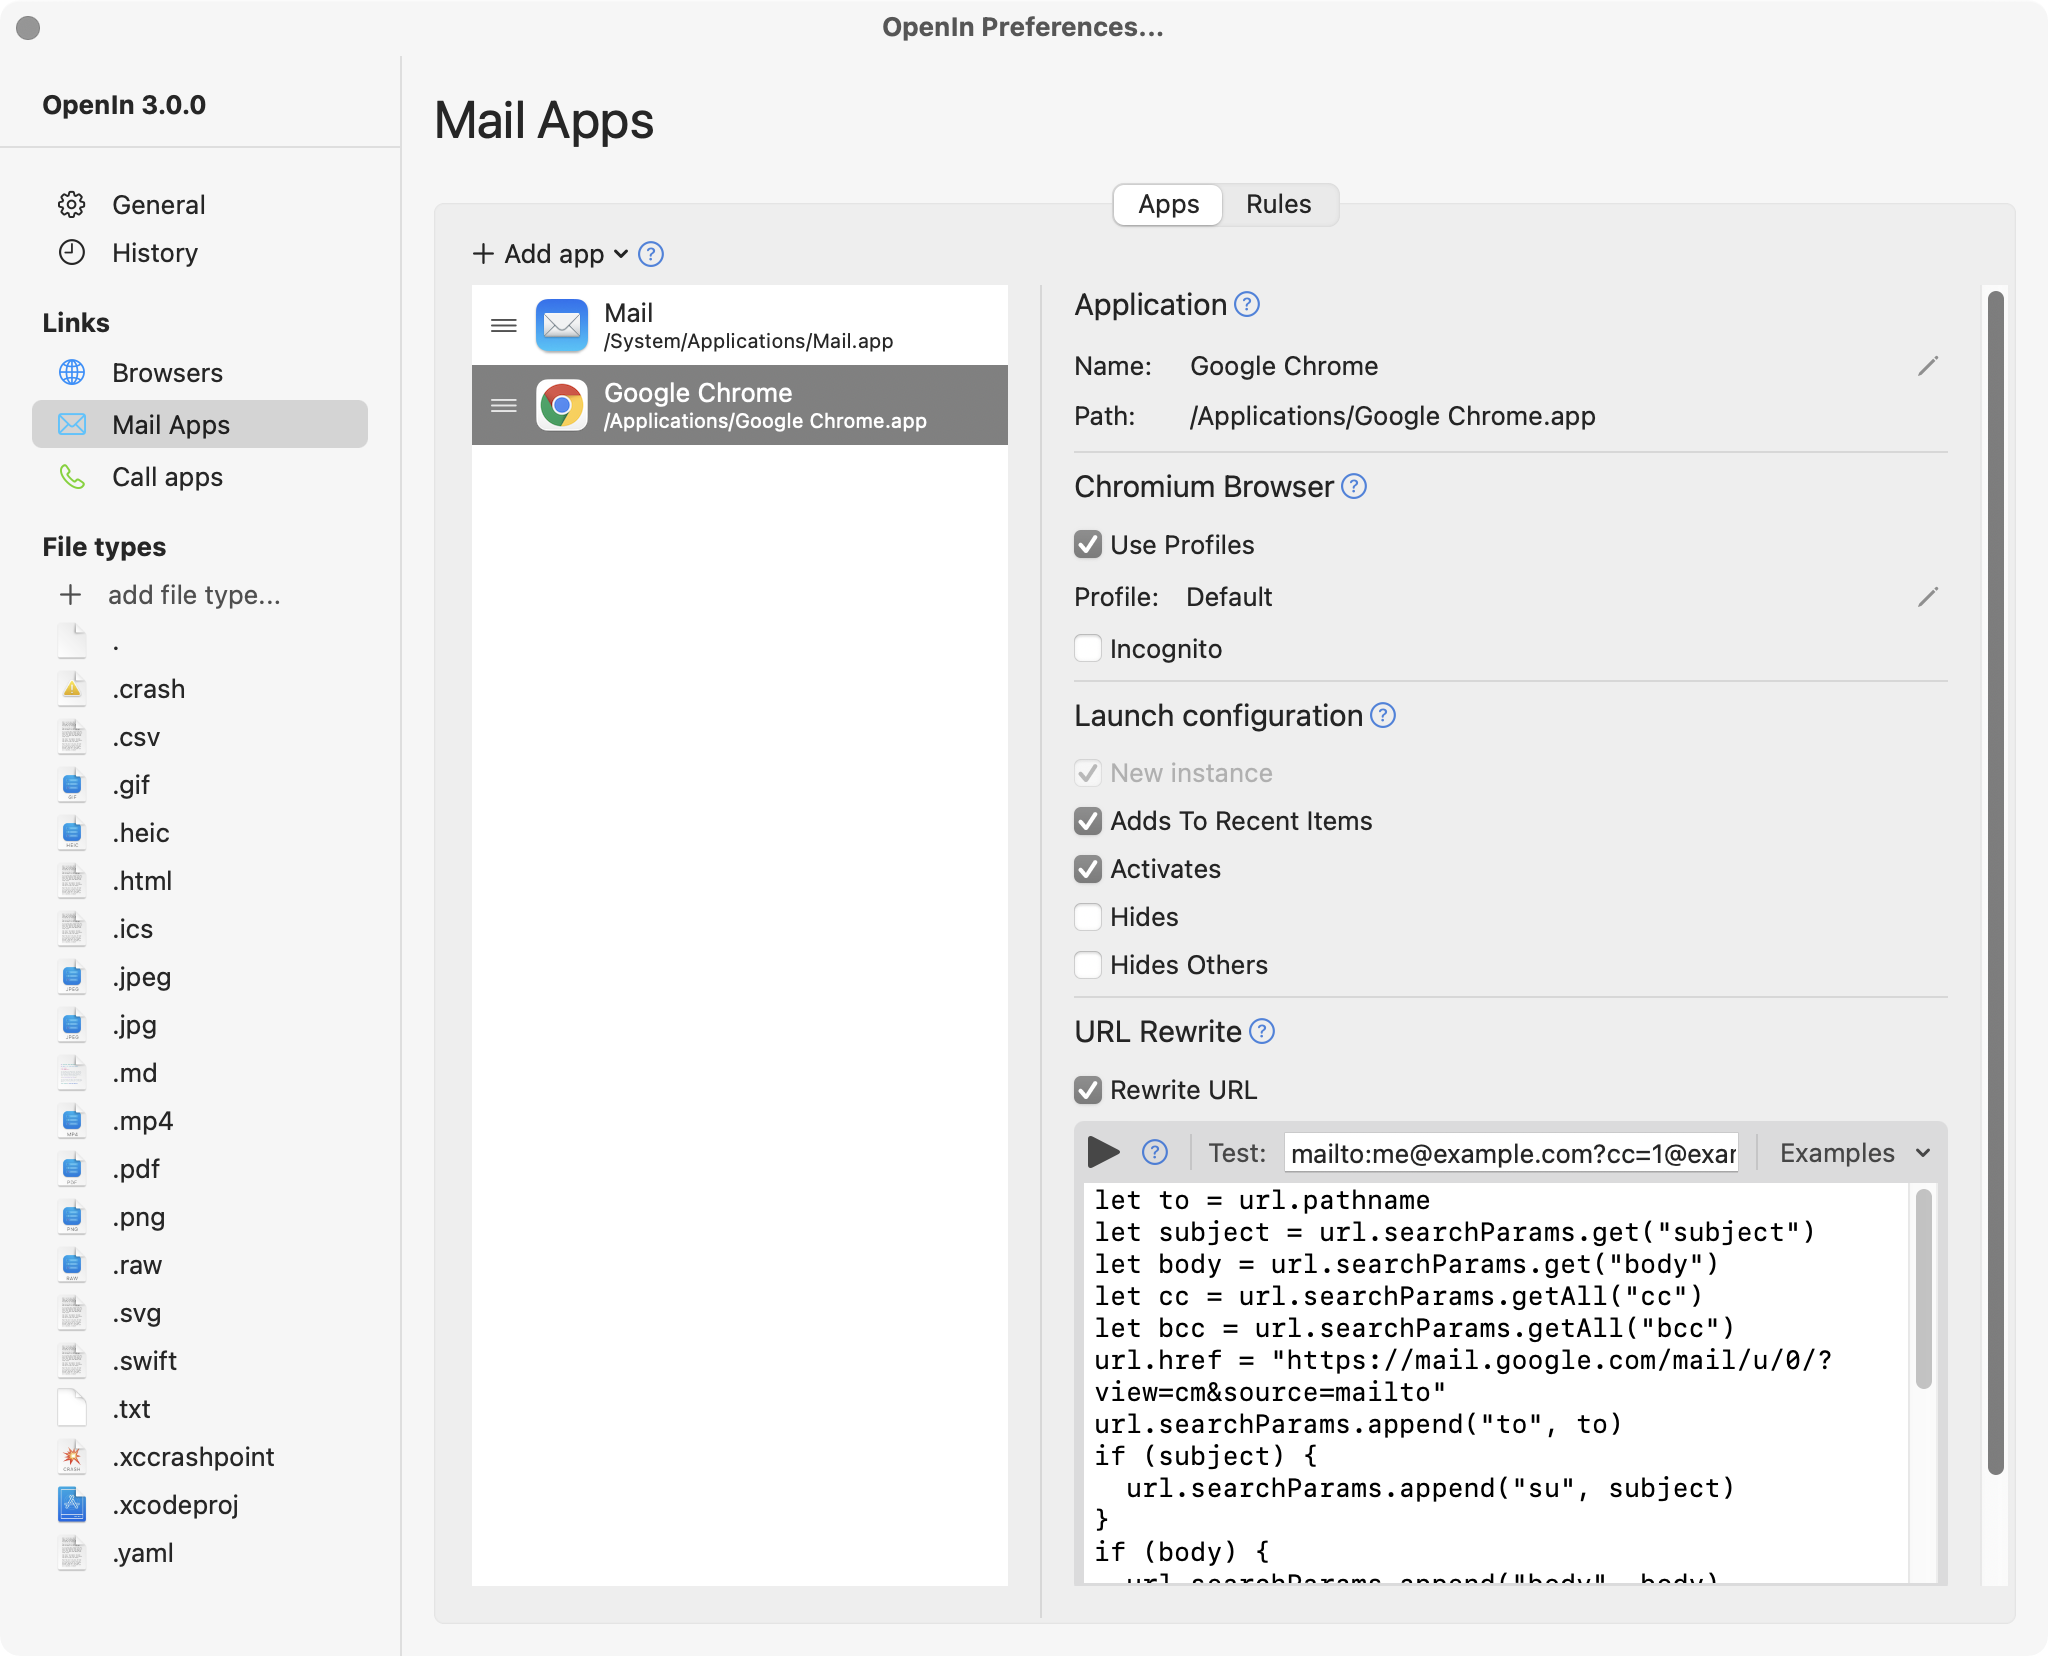
Task: Select the .png file type
Action: tap(138, 1217)
